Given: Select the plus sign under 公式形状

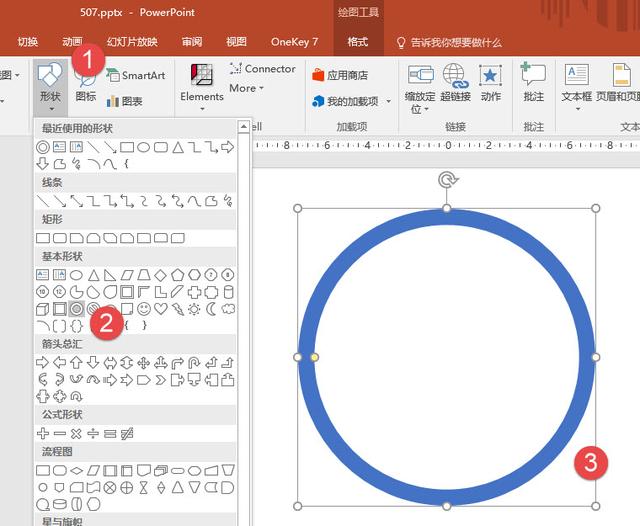Looking at the screenshot, I should 43,433.
